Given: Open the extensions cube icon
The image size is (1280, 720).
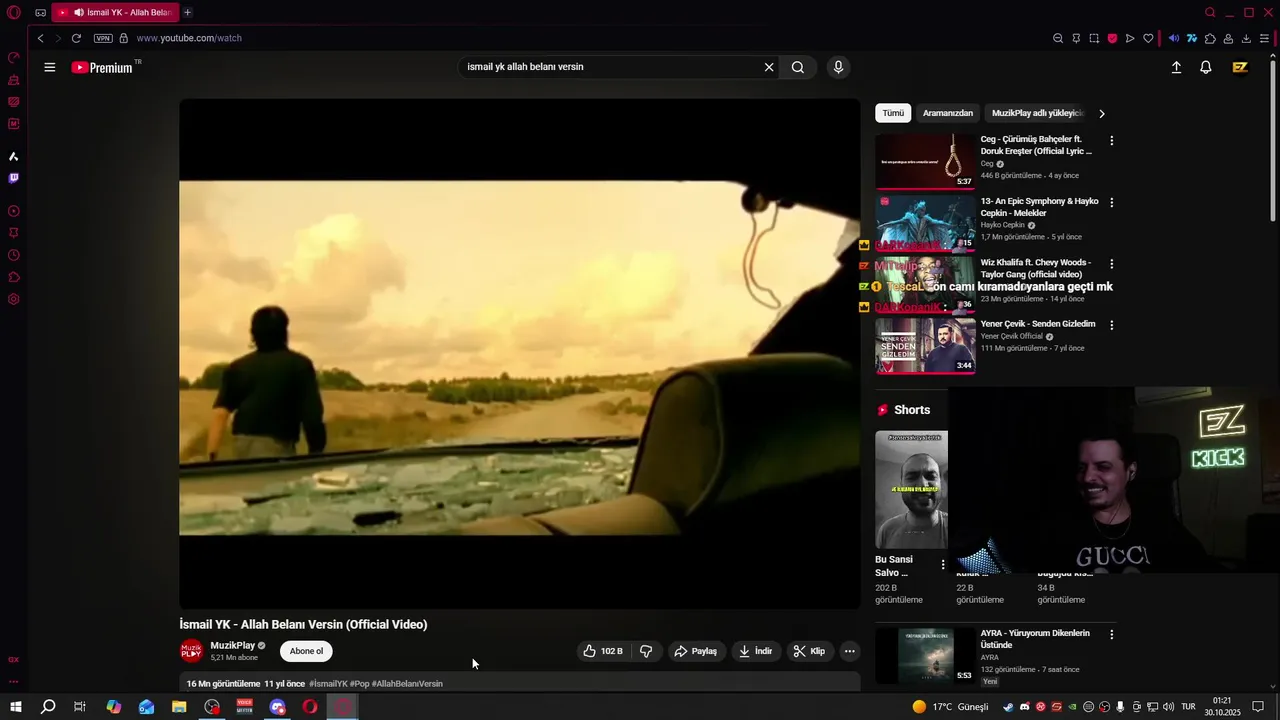Looking at the screenshot, I should click(1210, 38).
